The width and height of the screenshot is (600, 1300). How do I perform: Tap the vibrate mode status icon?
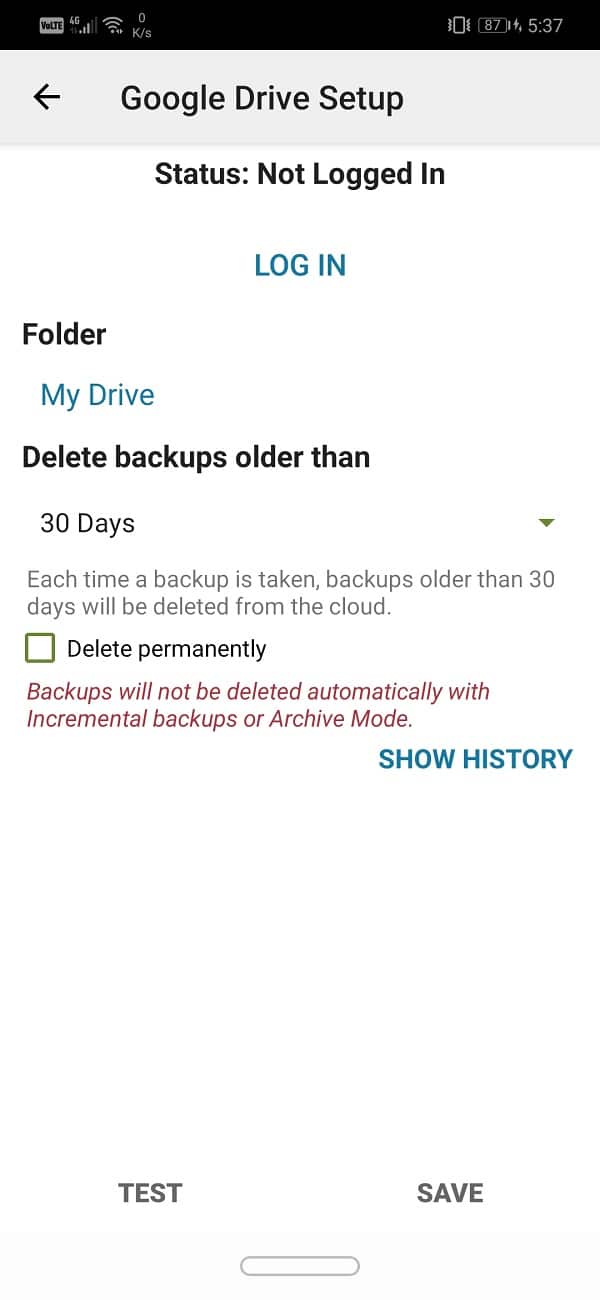point(460,25)
